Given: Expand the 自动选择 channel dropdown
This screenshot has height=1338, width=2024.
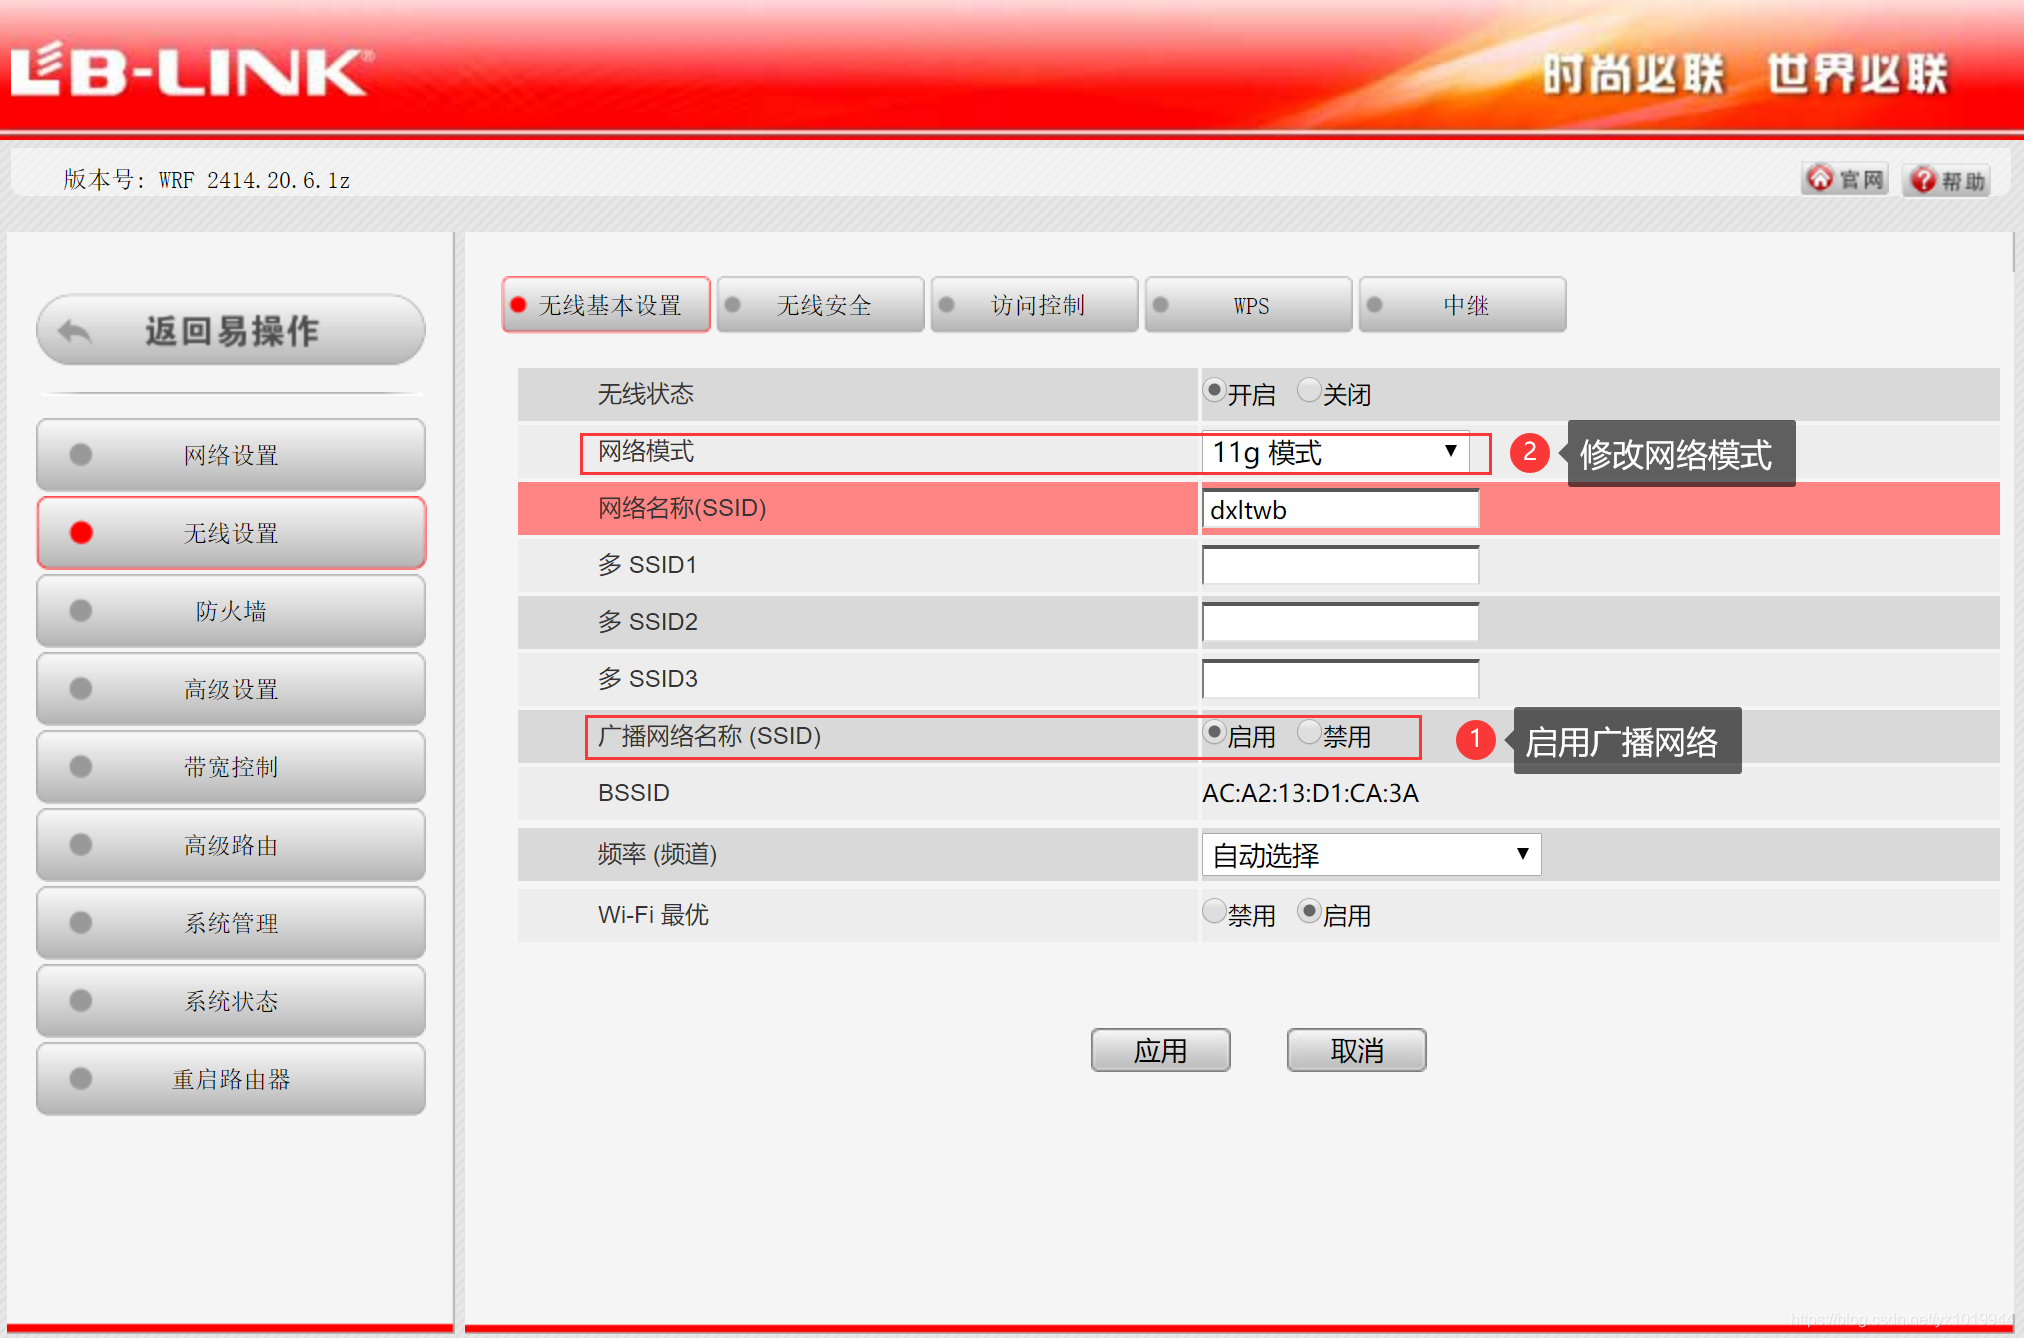Looking at the screenshot, I should pyautogui.click(x=1371, y=855).
